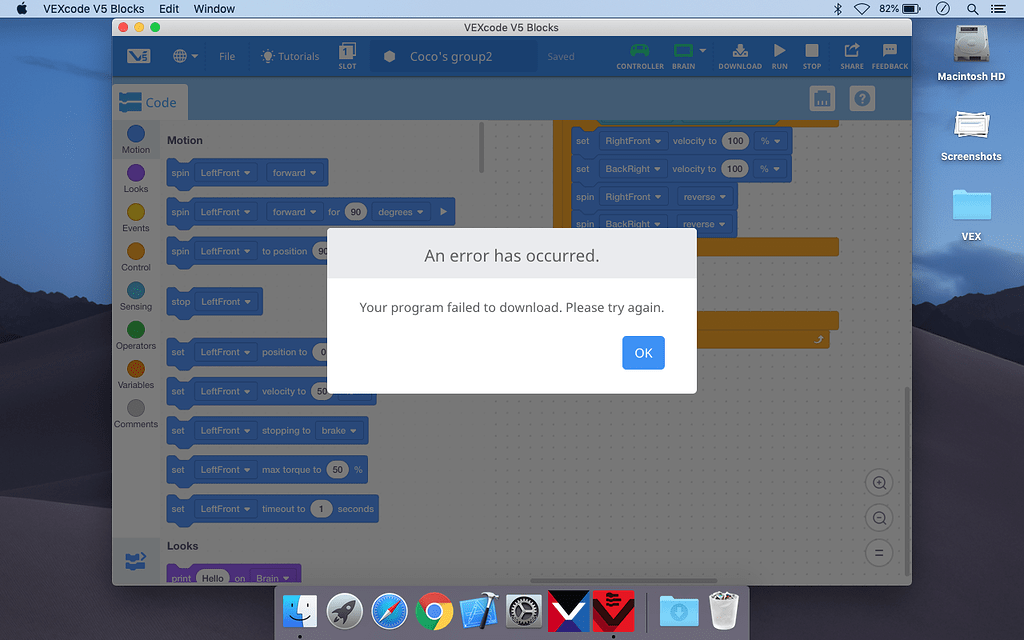Click the Download icon in toolbar
The height and width of the screenshot is (640, 1024).
740,52
